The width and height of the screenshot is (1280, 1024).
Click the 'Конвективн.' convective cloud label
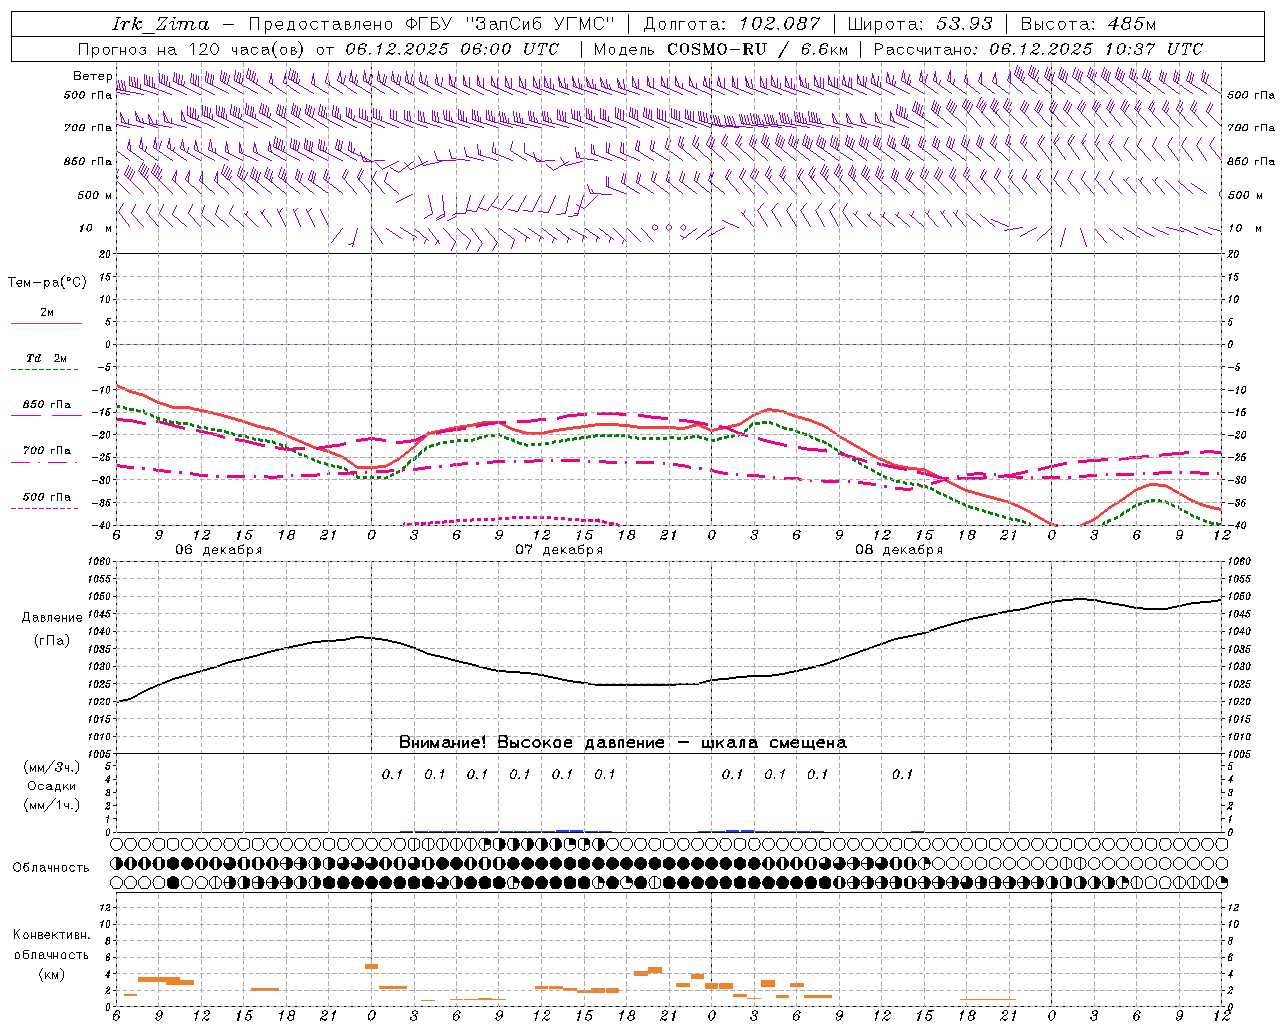pos(51,935)
